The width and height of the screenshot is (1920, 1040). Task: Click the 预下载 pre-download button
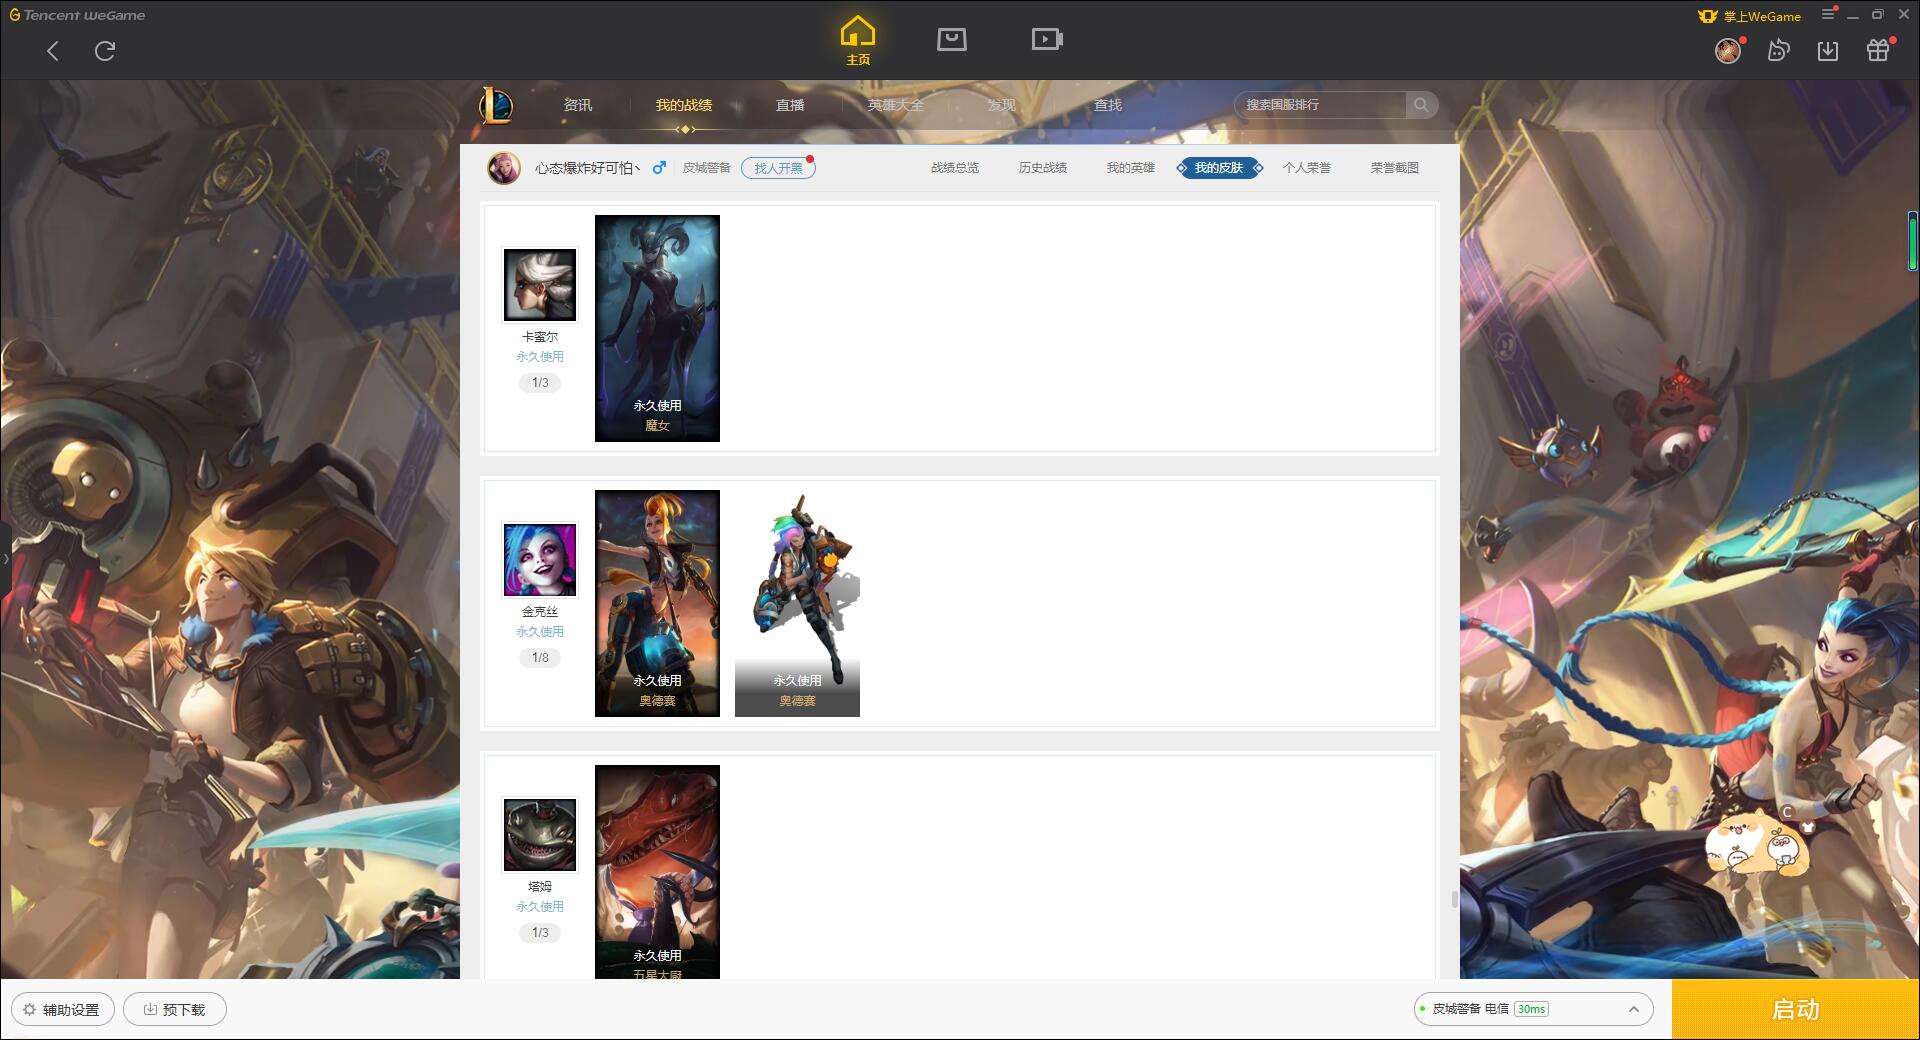pyautogui.click(x=175, y=1010)
